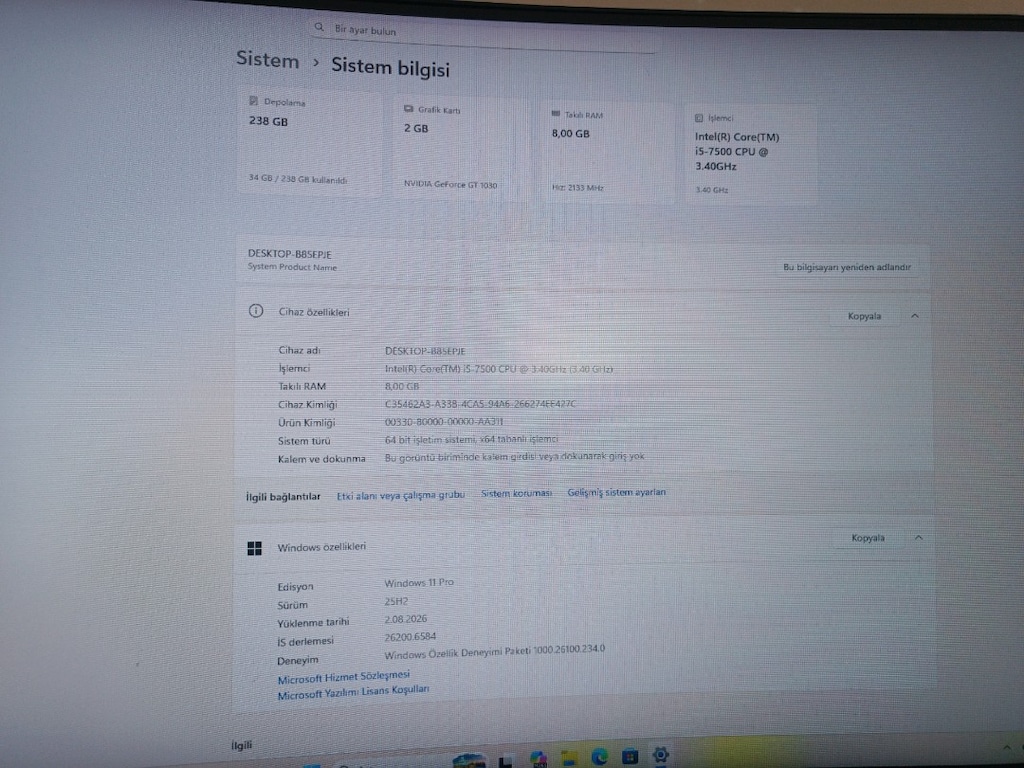Click the Depolama storage card icon

point(253,101)
